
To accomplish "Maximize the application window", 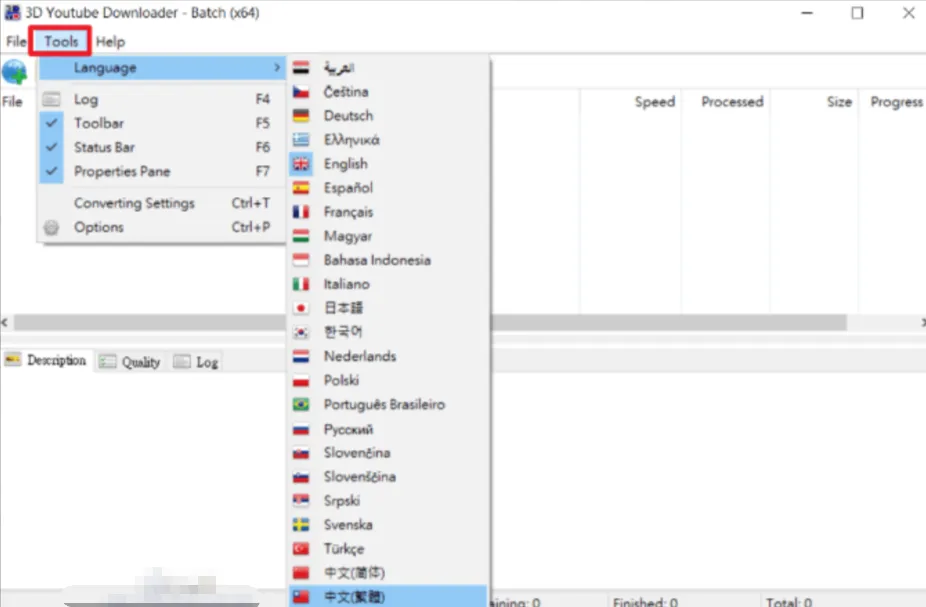I will (x=857, y=13).
